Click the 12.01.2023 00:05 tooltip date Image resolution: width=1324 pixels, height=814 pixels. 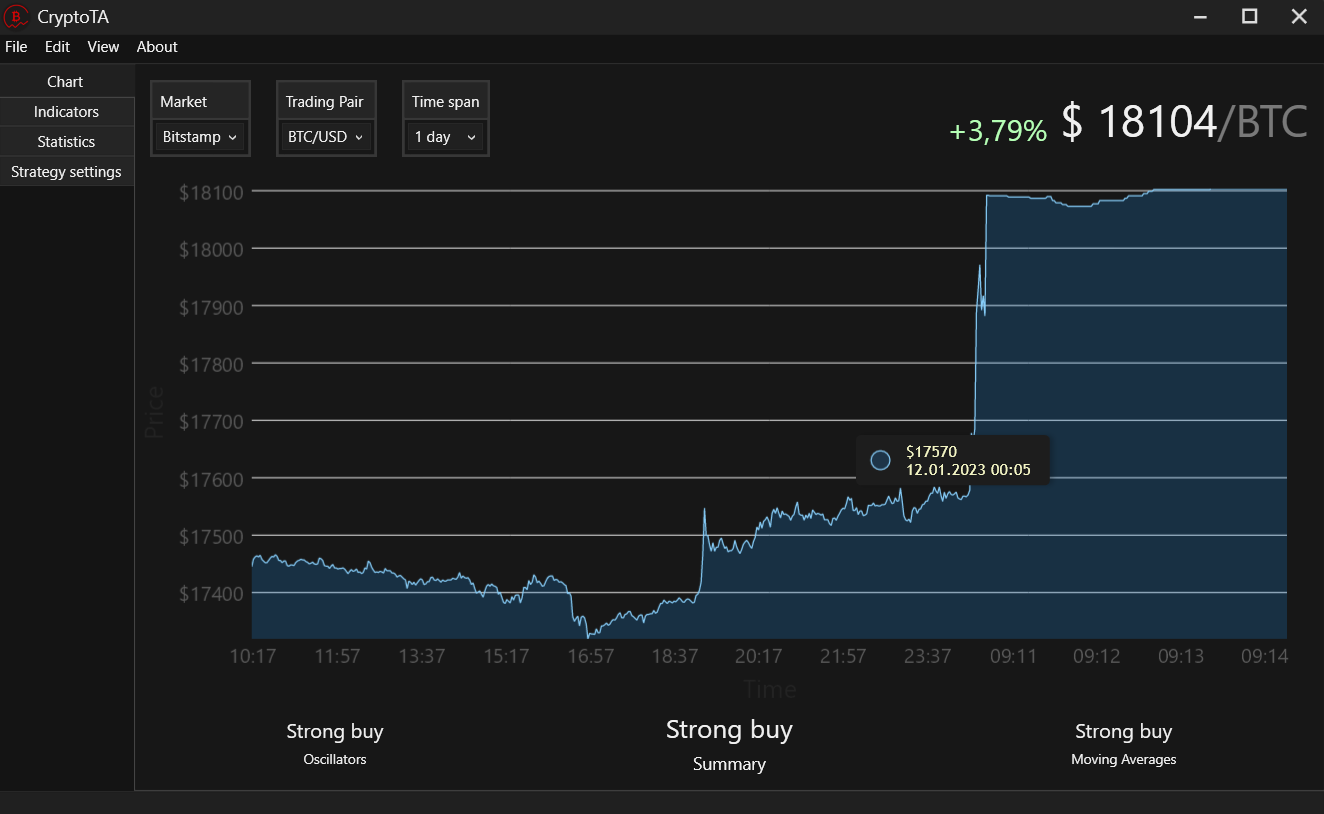pos(968,469)
